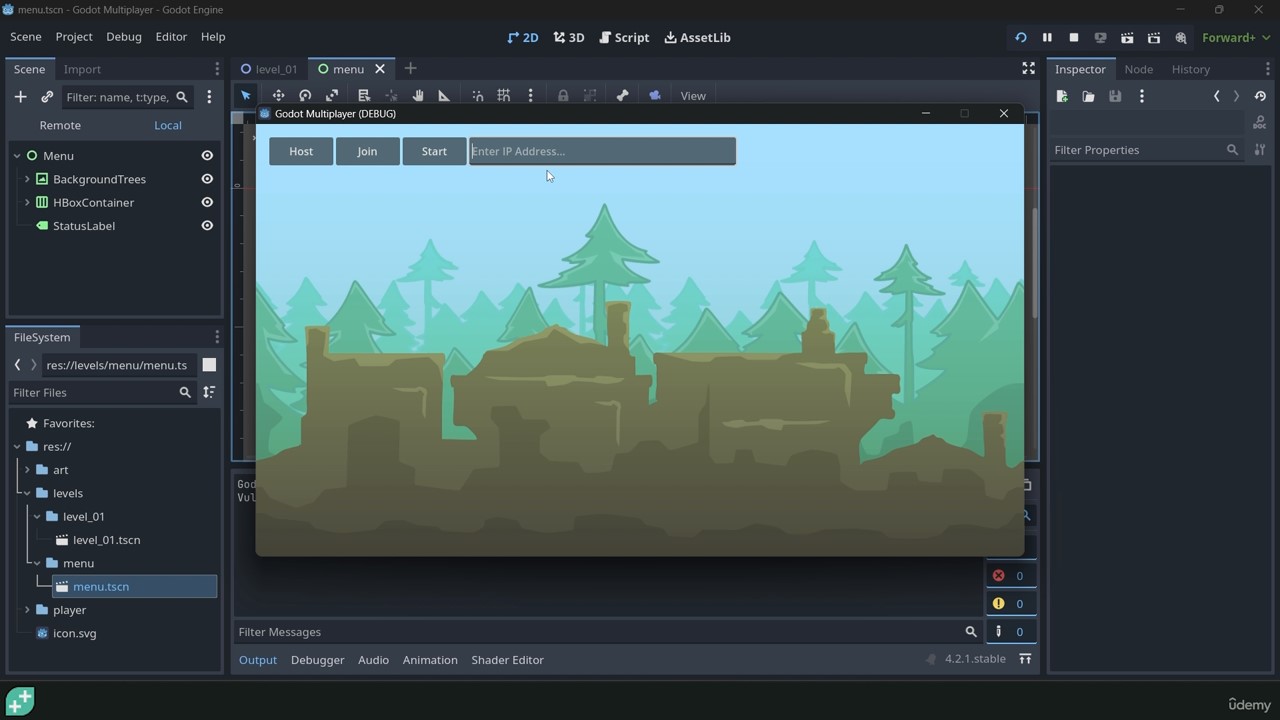Open snapping options three-dot menu
1280x720 pixels.
point(530,96)
